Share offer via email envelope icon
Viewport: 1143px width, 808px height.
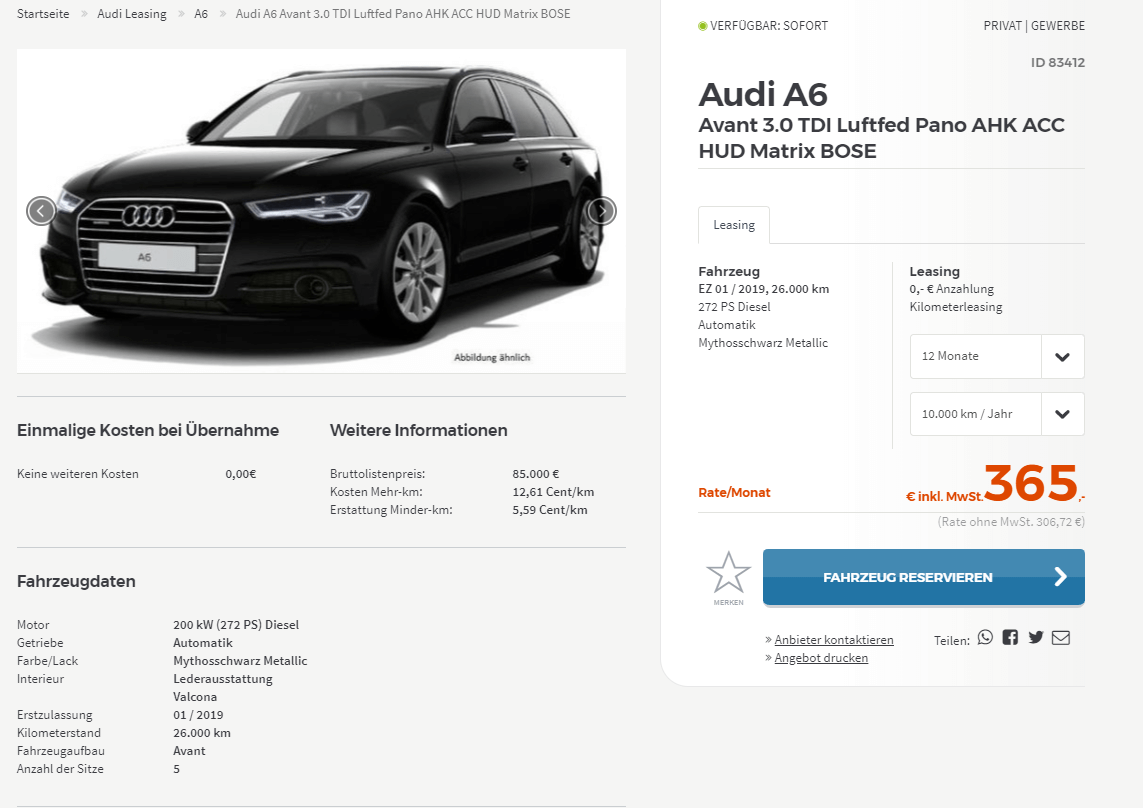tap(1061, 638)
